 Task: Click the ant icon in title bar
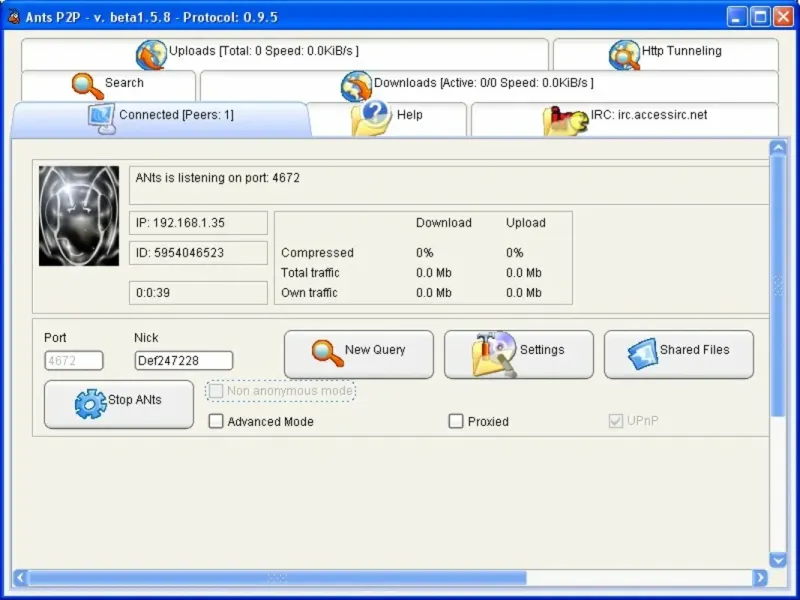pyautogui.click(x=14, y=17)
